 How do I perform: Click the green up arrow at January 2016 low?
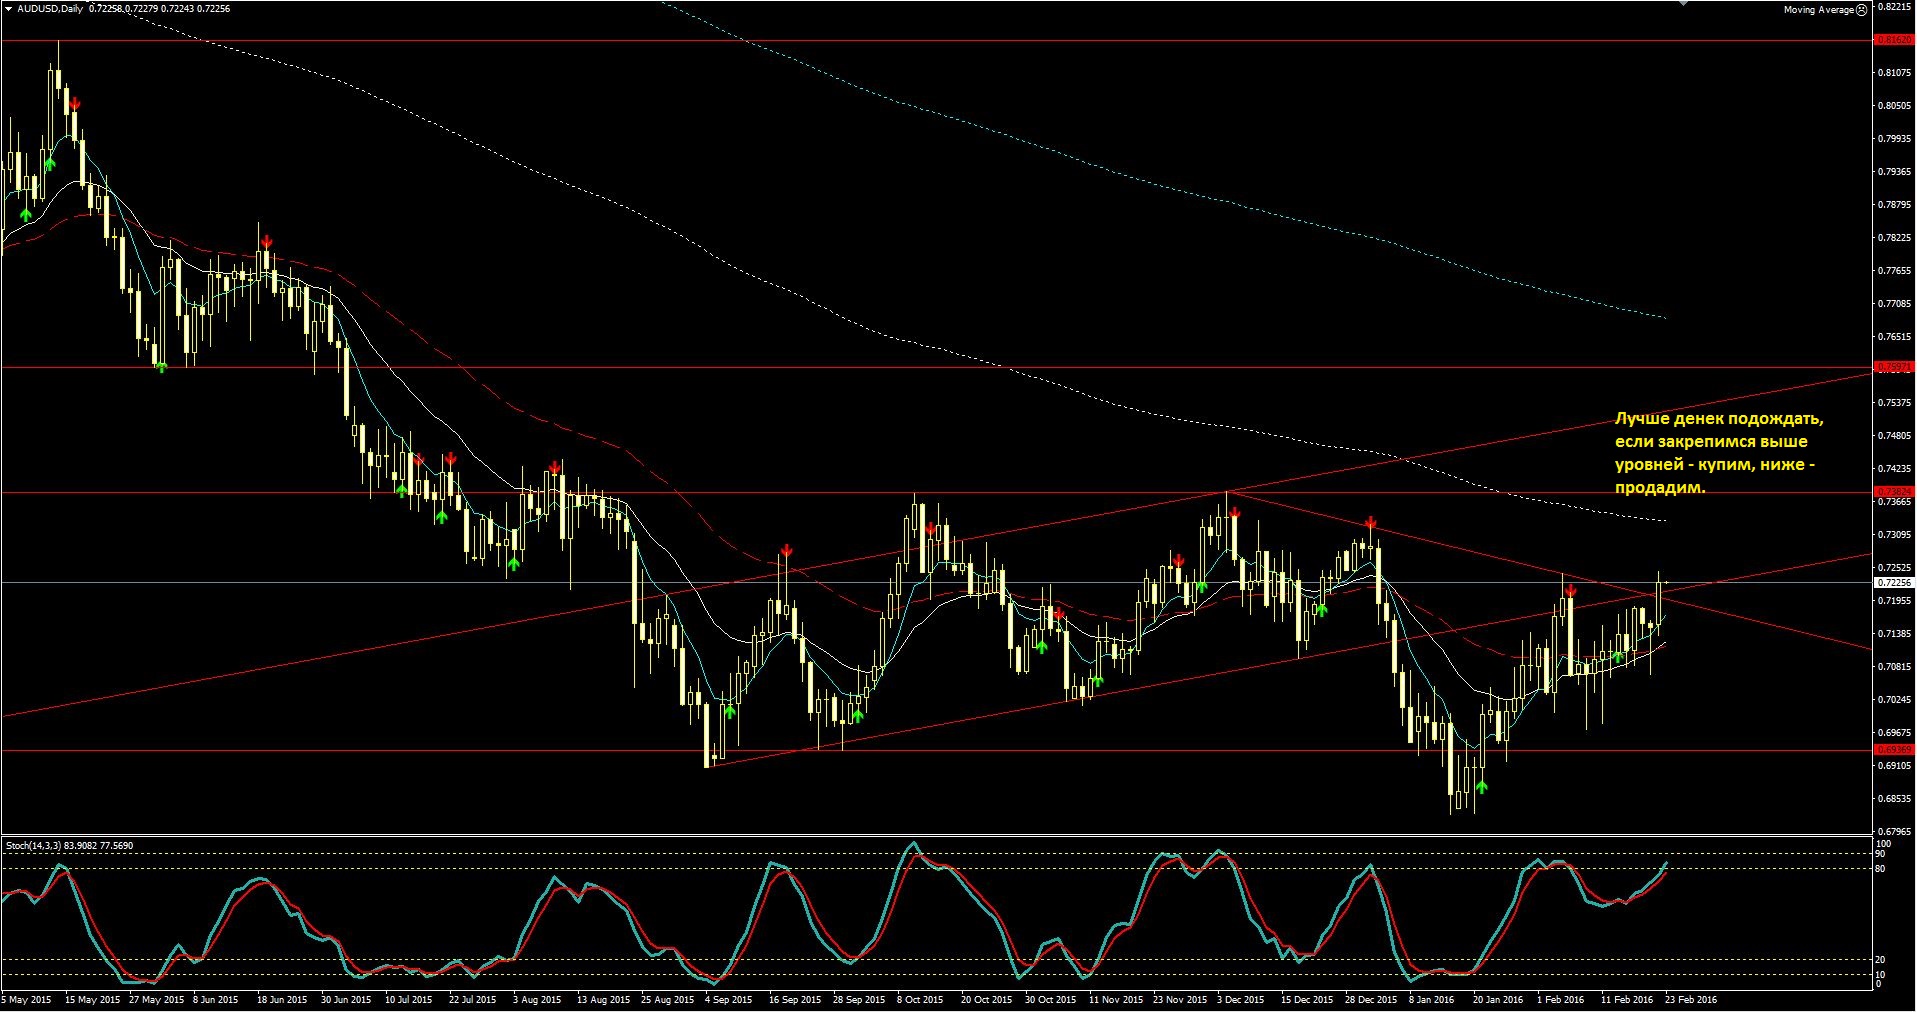[x=1481, y=787]
